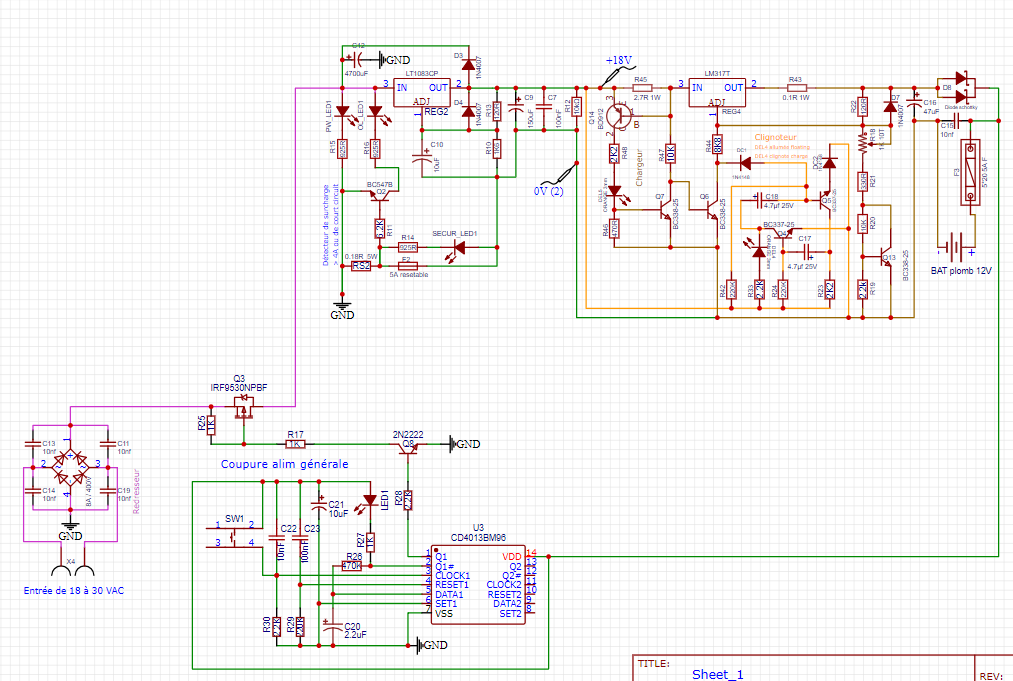Select the R28 22K resistor
The width and height of the screenshot is (1013, 681).
point(408,500)
